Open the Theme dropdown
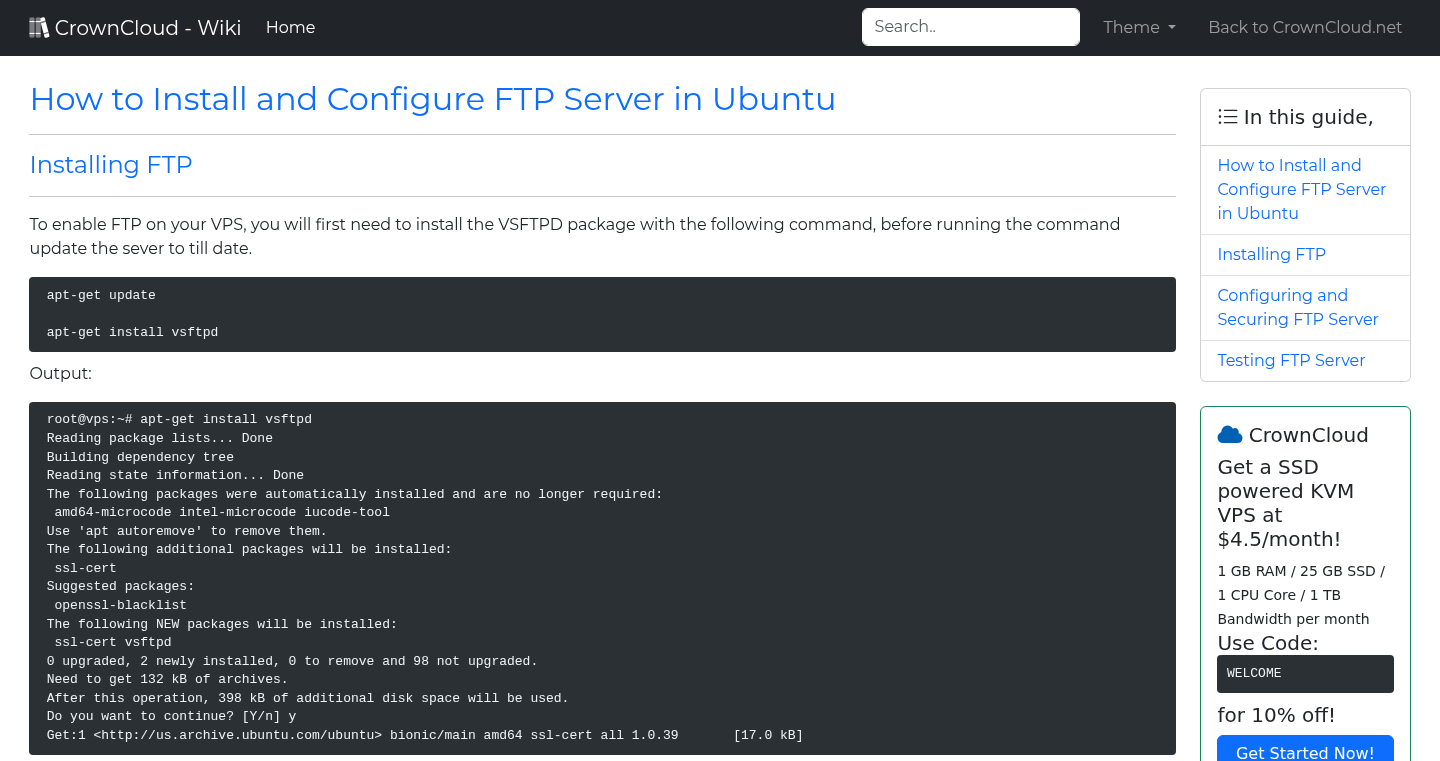The image size is (1440, 761). pyautogui.click(x=1138, y=27)
